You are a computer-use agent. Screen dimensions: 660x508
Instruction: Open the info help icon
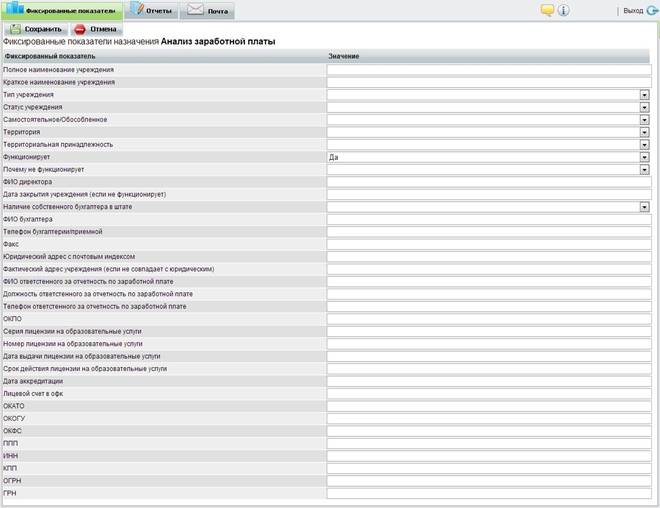tap(563, 10)
